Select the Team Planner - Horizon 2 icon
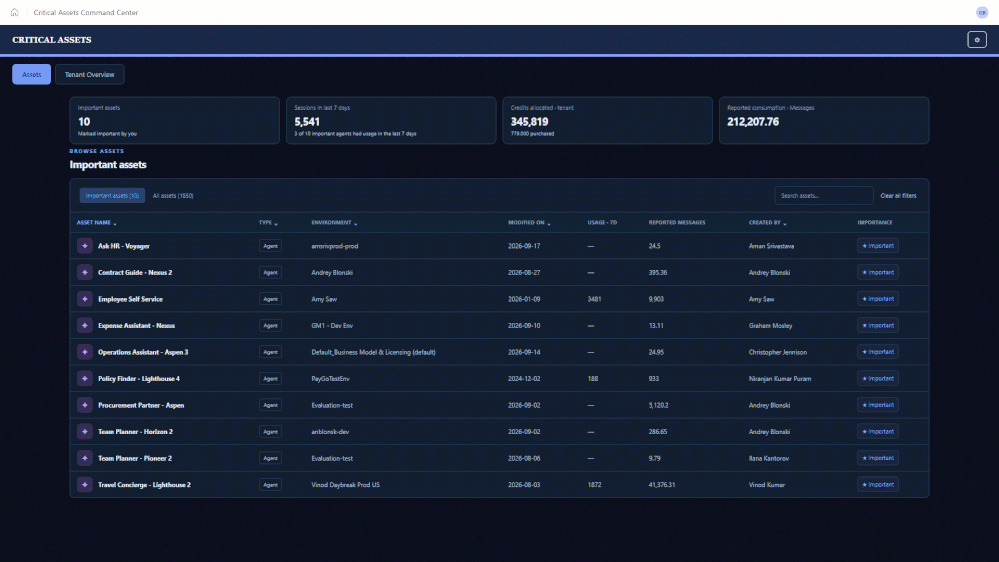Screen dimensions: 999x562 85,431
